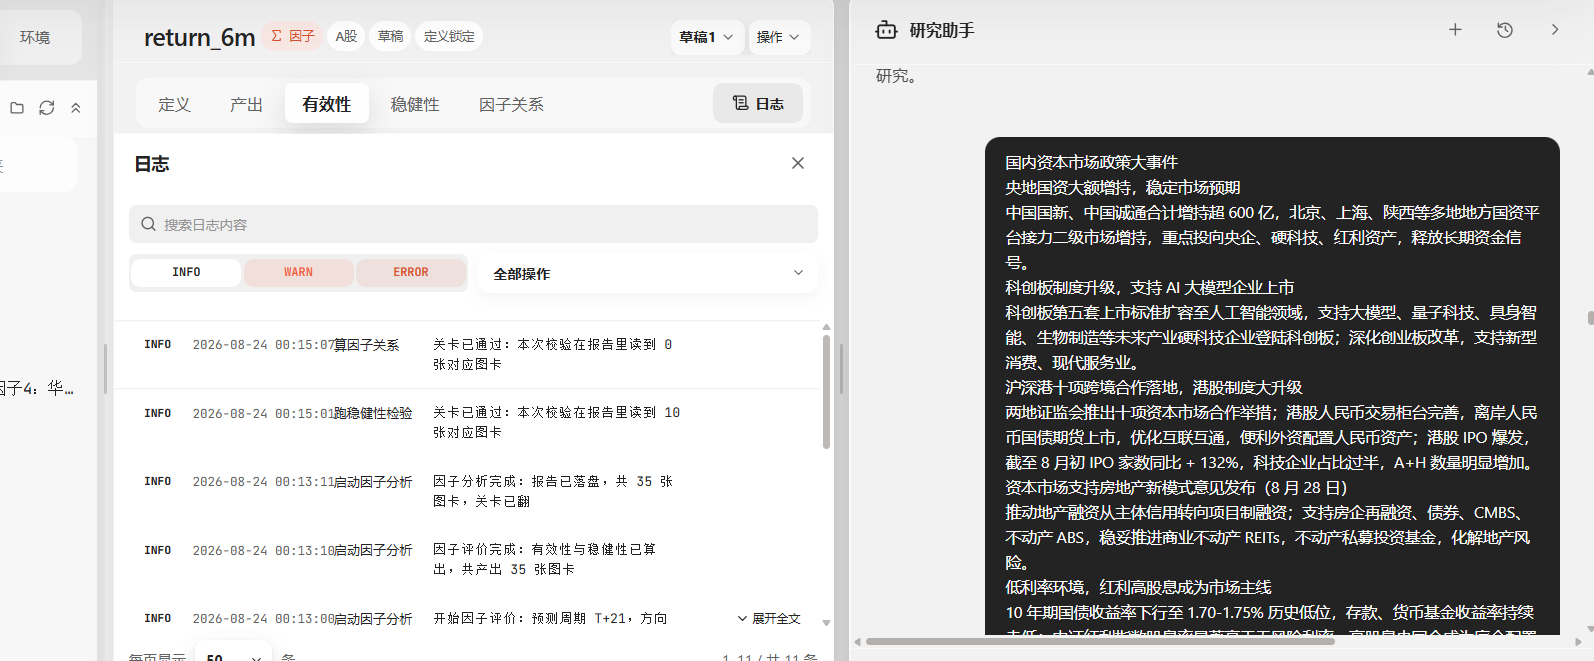Toggle INFO log level filter
This screenshot has width=1594, height=661.
click(x=186, y=272)
